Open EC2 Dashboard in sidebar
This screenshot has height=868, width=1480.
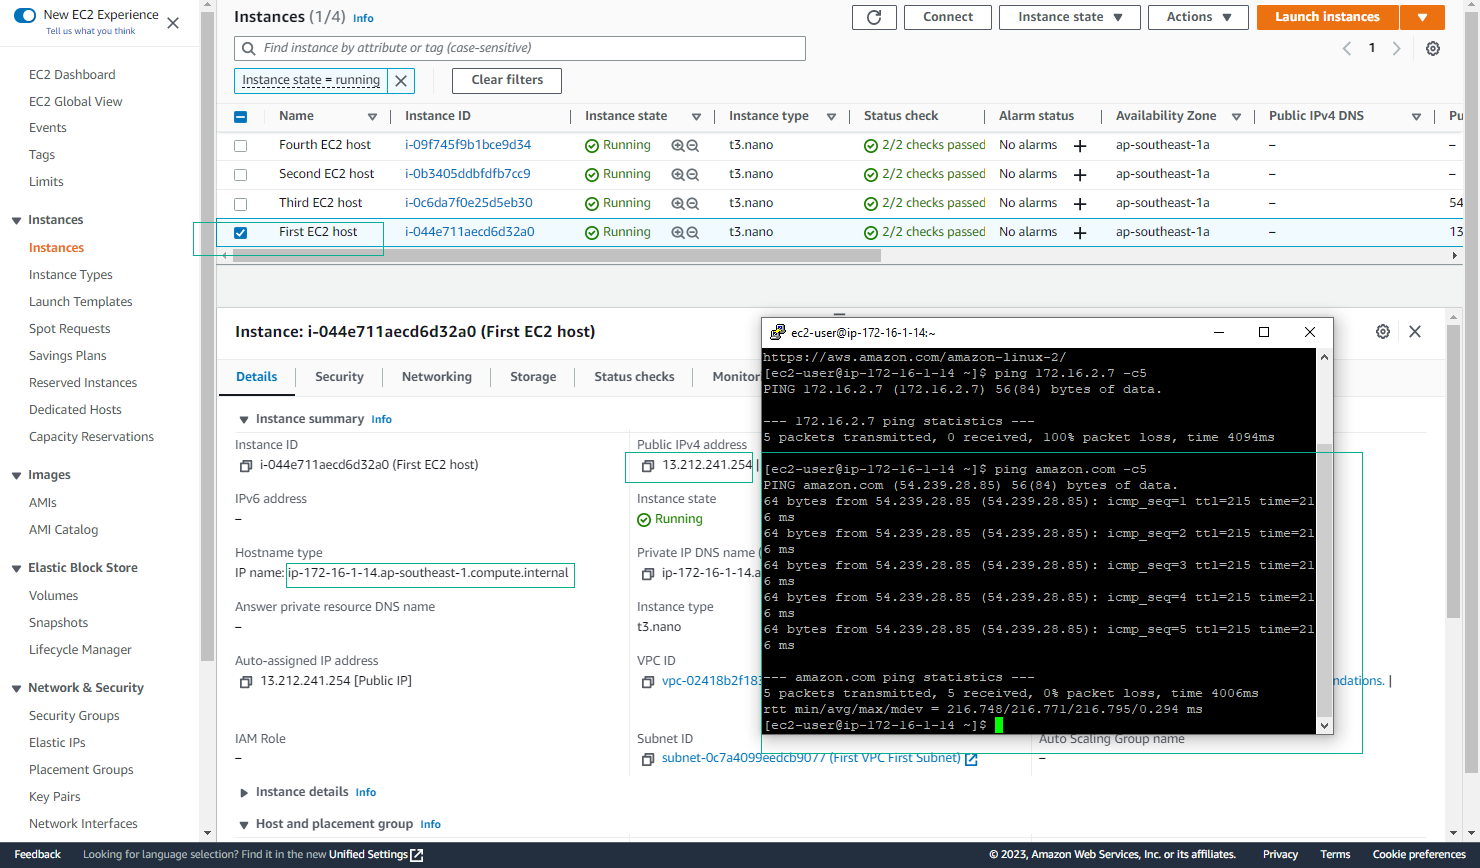click(72, 75)
